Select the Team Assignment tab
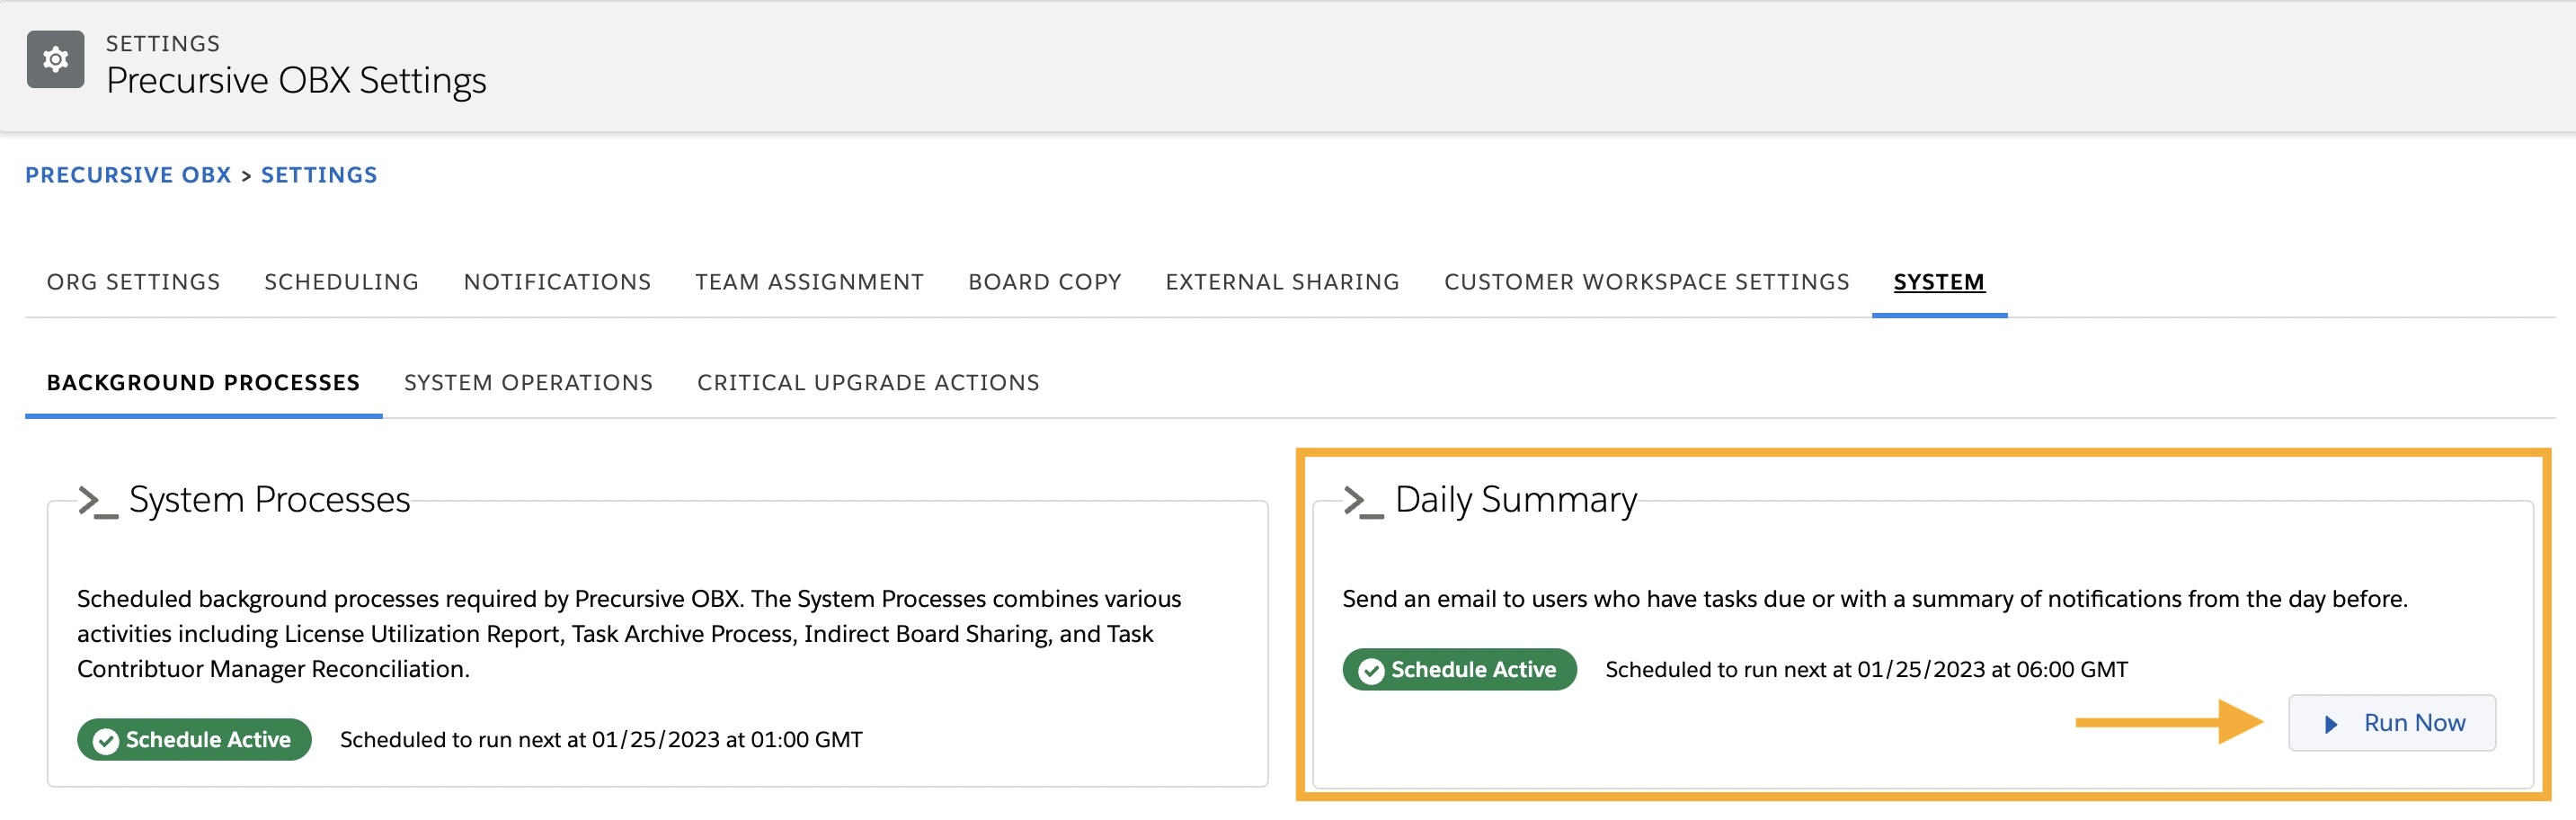This screenshot has height=820, width=2576. tap(809, 282)
